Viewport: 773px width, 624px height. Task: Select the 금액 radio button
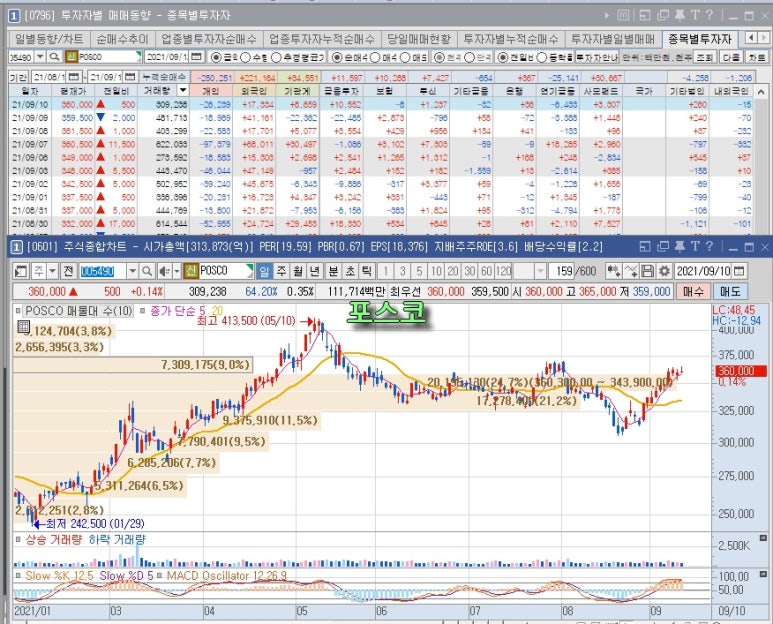216,57
